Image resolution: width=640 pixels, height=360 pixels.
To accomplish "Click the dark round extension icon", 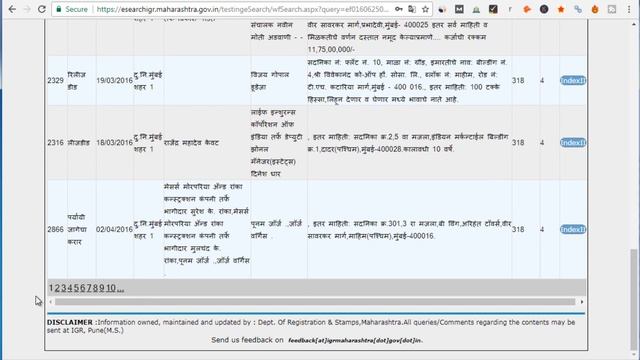I will [544, 9].
